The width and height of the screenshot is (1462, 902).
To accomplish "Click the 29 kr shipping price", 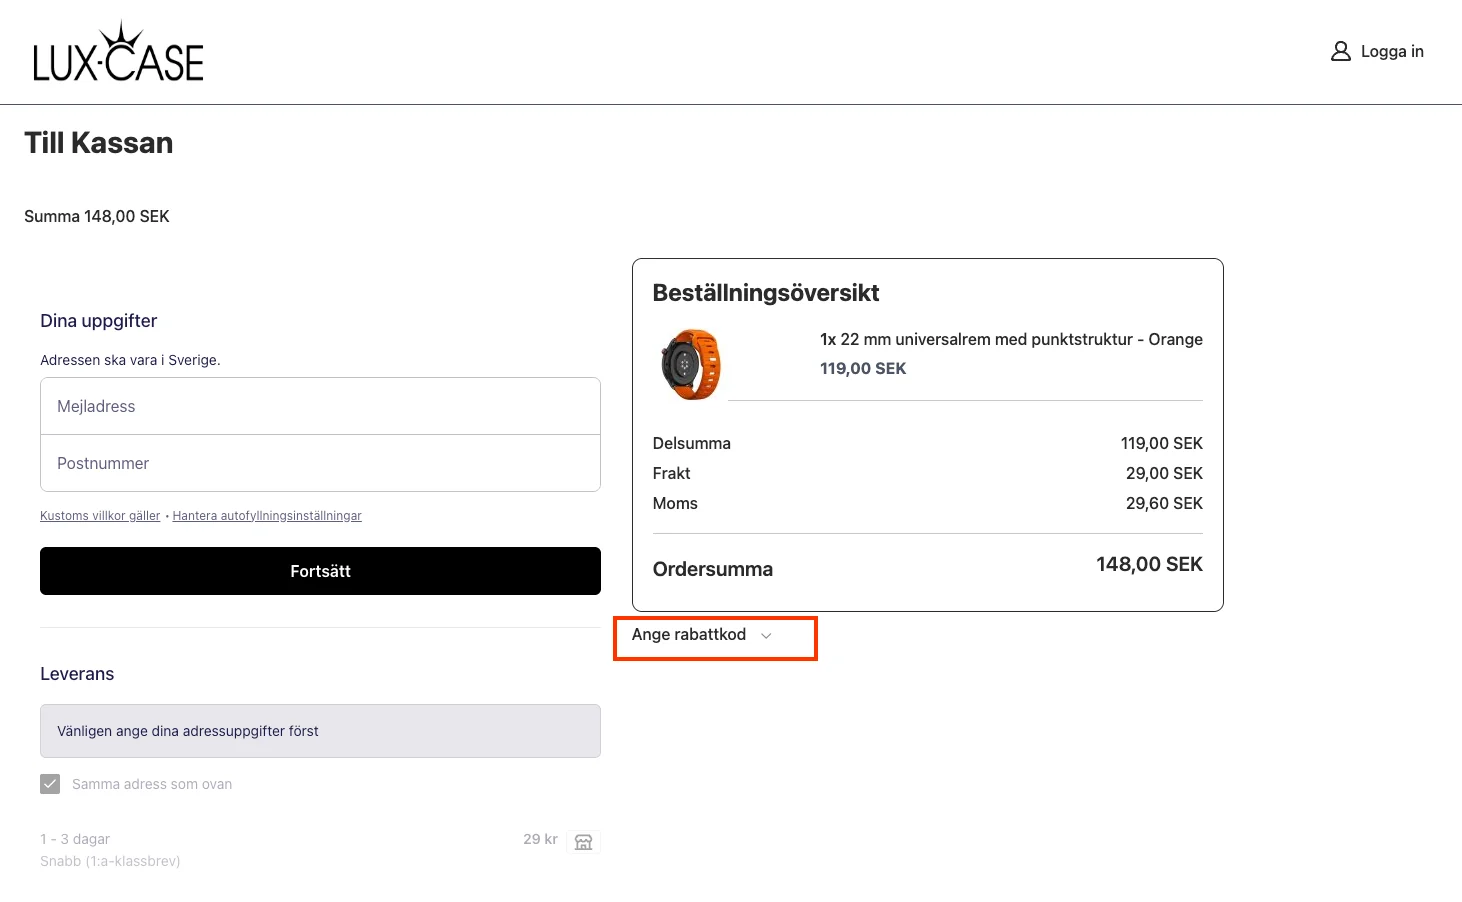I will (x=540, y=839).
